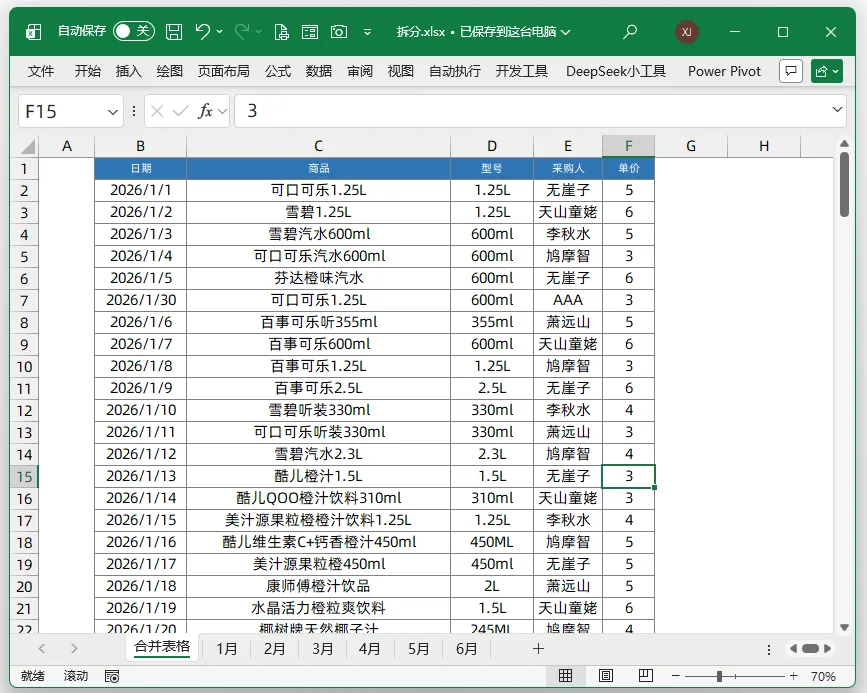
Task: Click the formula bar three-dot handle
Action: [134, 112]
